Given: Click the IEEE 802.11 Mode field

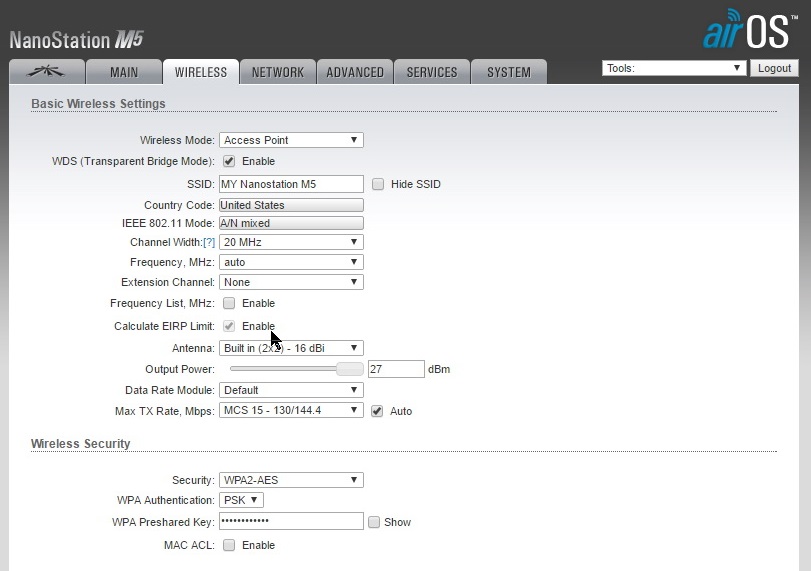Looking at the screenshot, I should pos(291,223).
